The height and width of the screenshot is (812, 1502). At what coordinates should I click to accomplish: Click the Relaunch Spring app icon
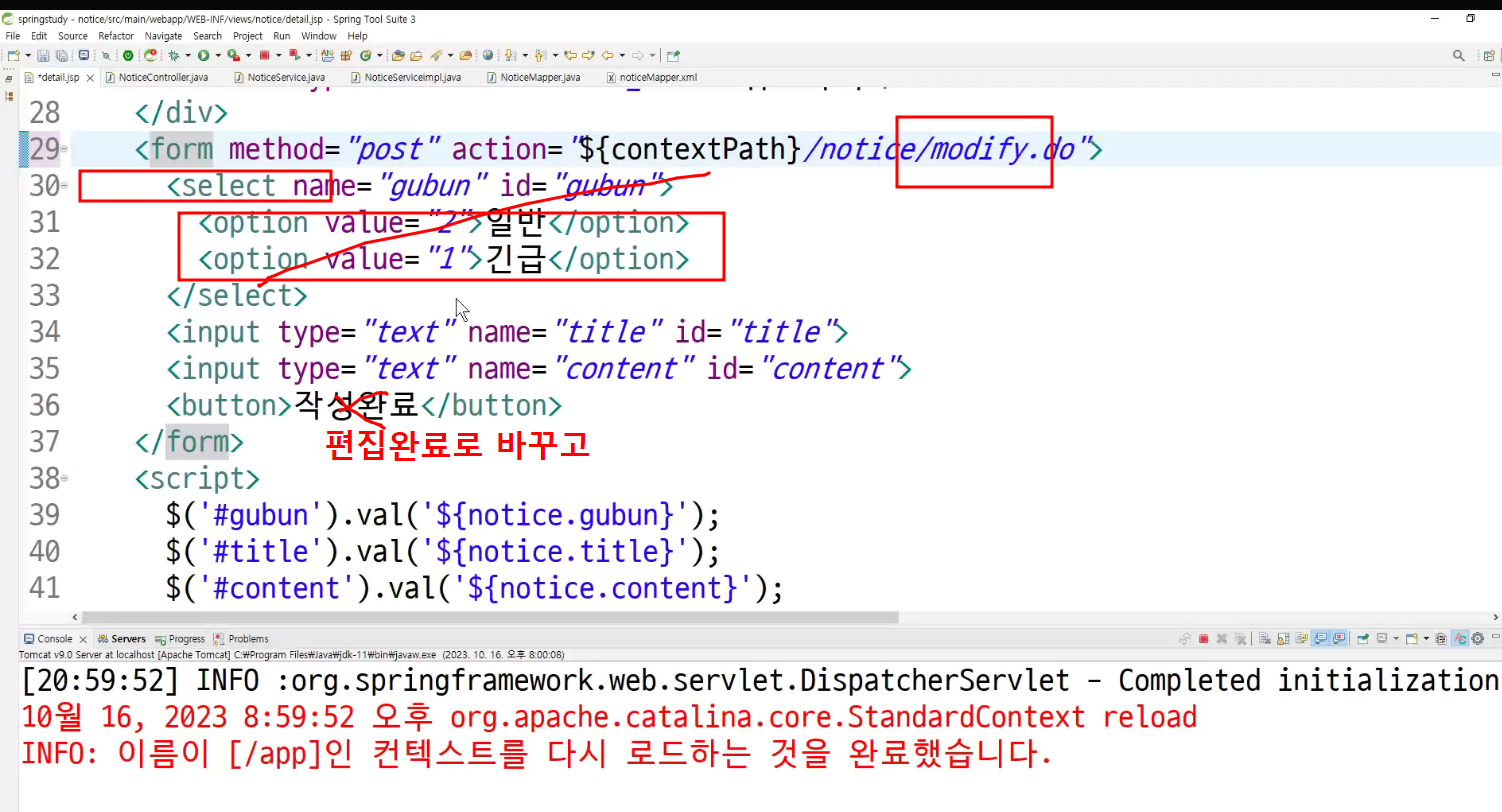(150, 55)
